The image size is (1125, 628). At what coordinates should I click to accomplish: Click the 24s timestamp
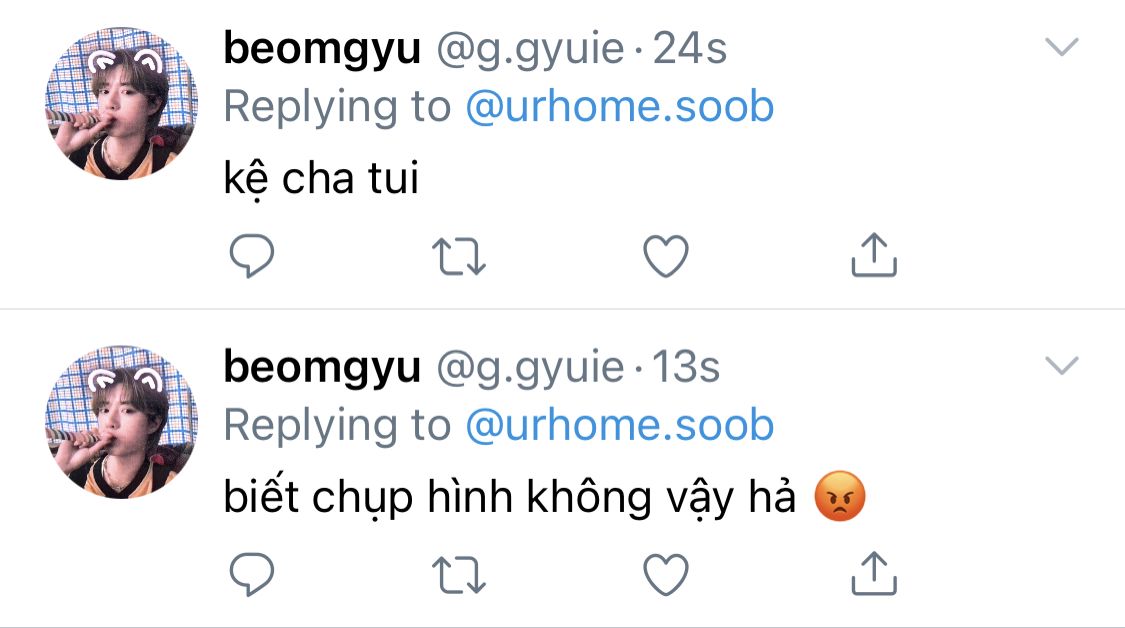689,49
